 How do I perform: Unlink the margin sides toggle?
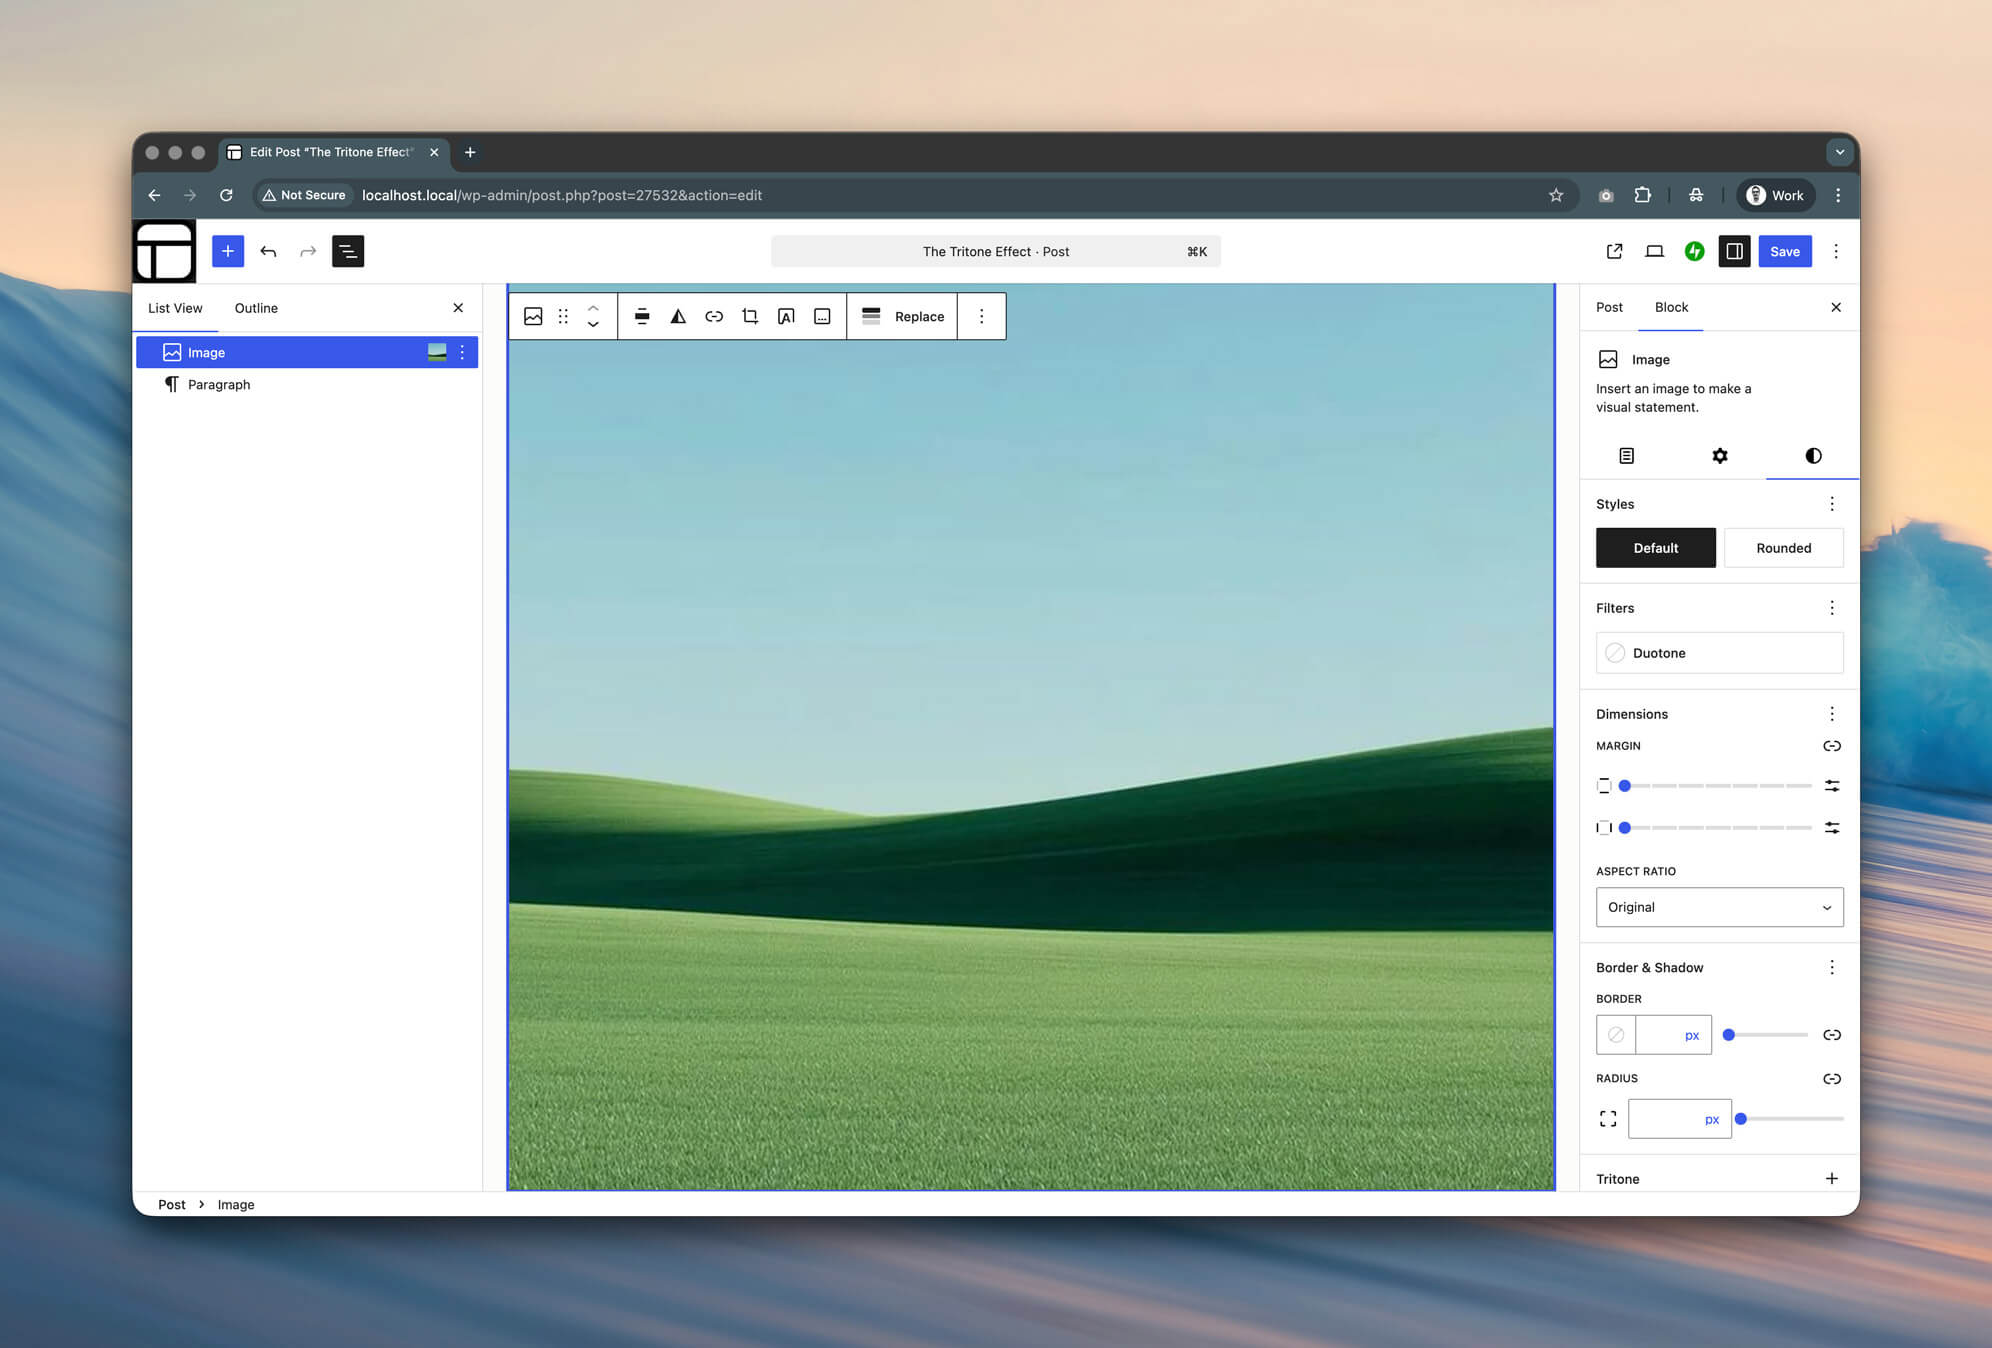click(1831, 746)
